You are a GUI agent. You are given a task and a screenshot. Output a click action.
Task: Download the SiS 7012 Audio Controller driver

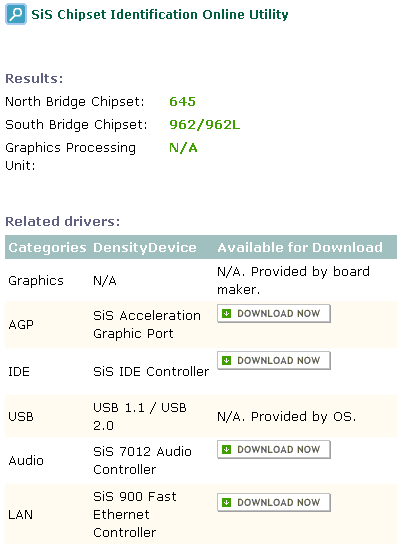(273, 449)
